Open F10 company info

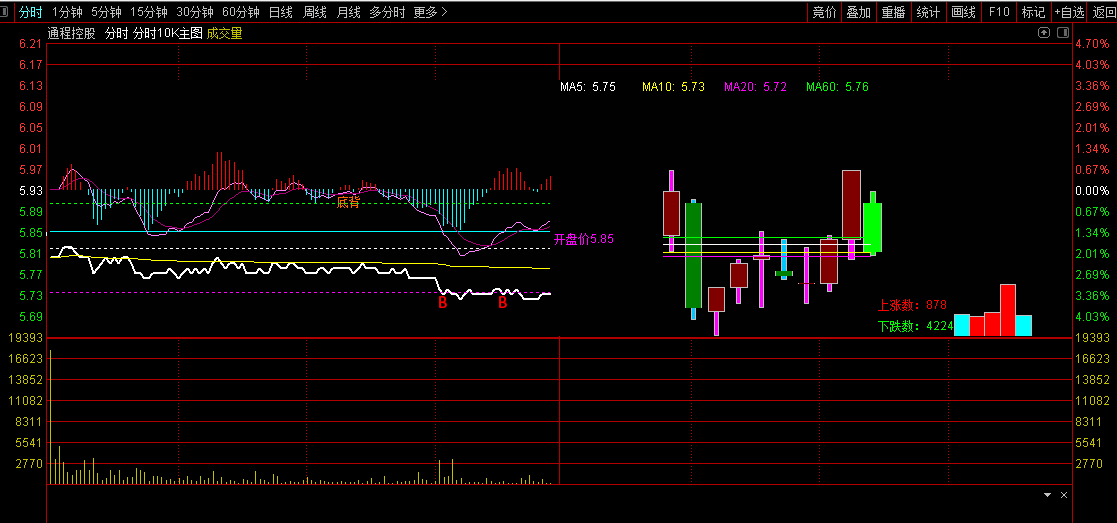(999, 11)
